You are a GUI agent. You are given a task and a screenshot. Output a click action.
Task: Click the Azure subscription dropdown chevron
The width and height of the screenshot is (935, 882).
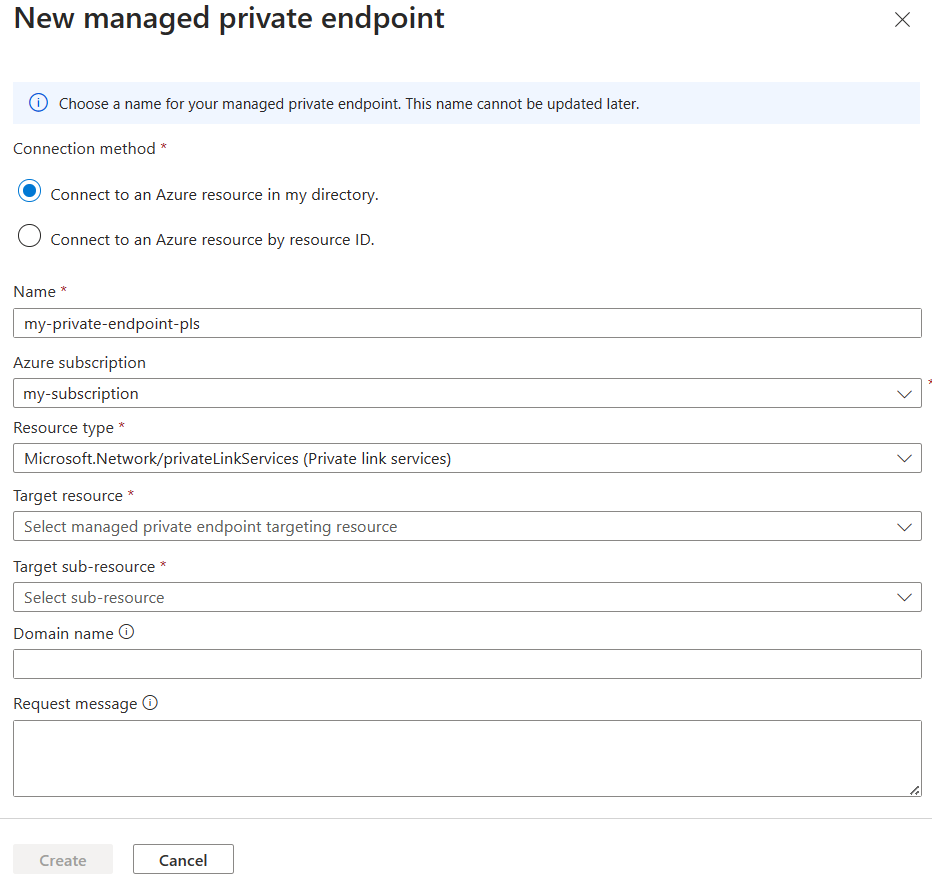click(x=904, y=394)
